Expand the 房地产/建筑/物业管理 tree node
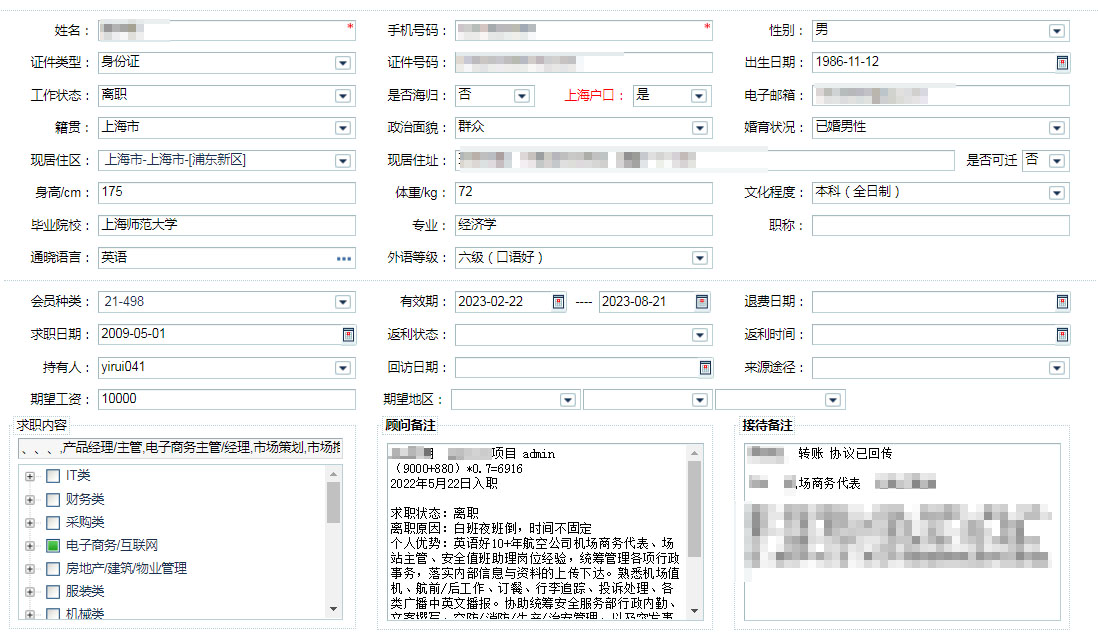 coord(29,569)
